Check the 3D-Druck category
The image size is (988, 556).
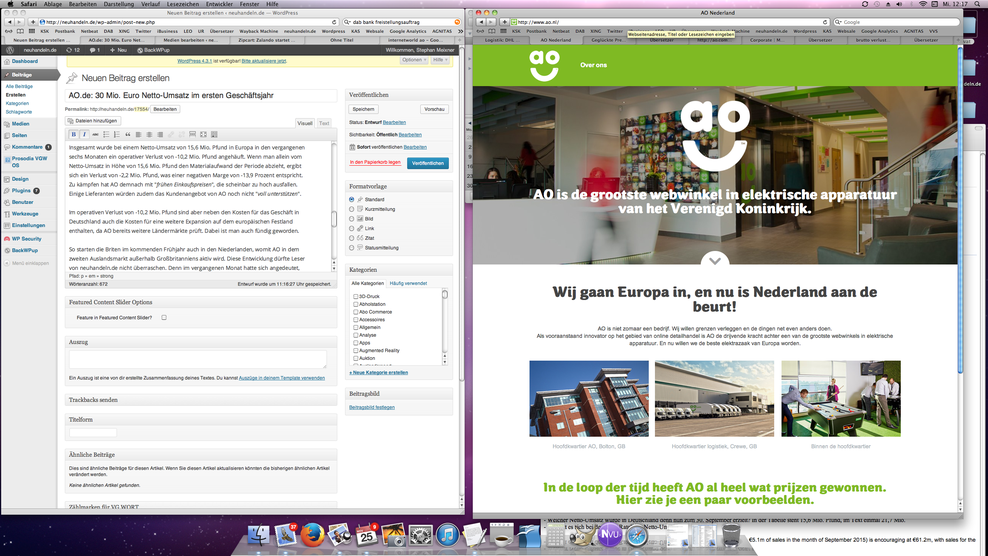click(x=355, y=296)
